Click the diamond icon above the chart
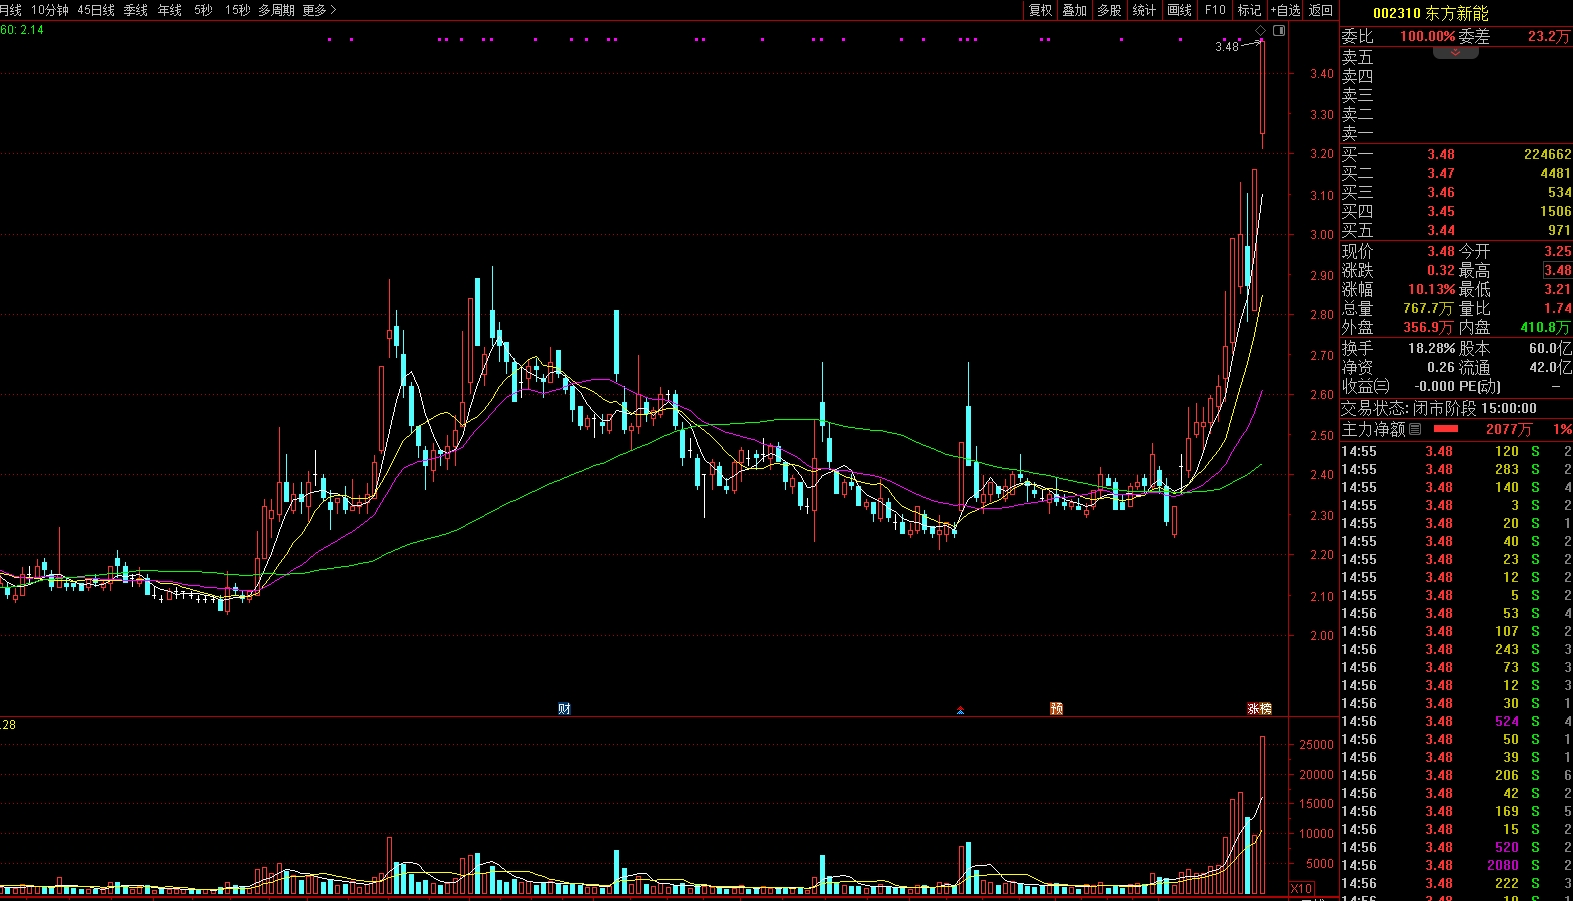 pos(1260,31)
